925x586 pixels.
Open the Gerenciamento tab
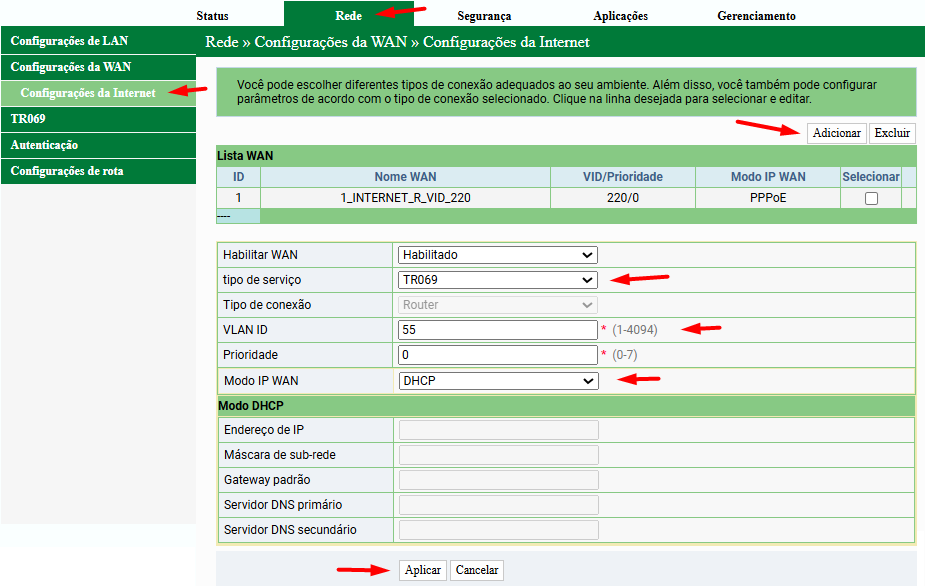[x=756, y=16]
